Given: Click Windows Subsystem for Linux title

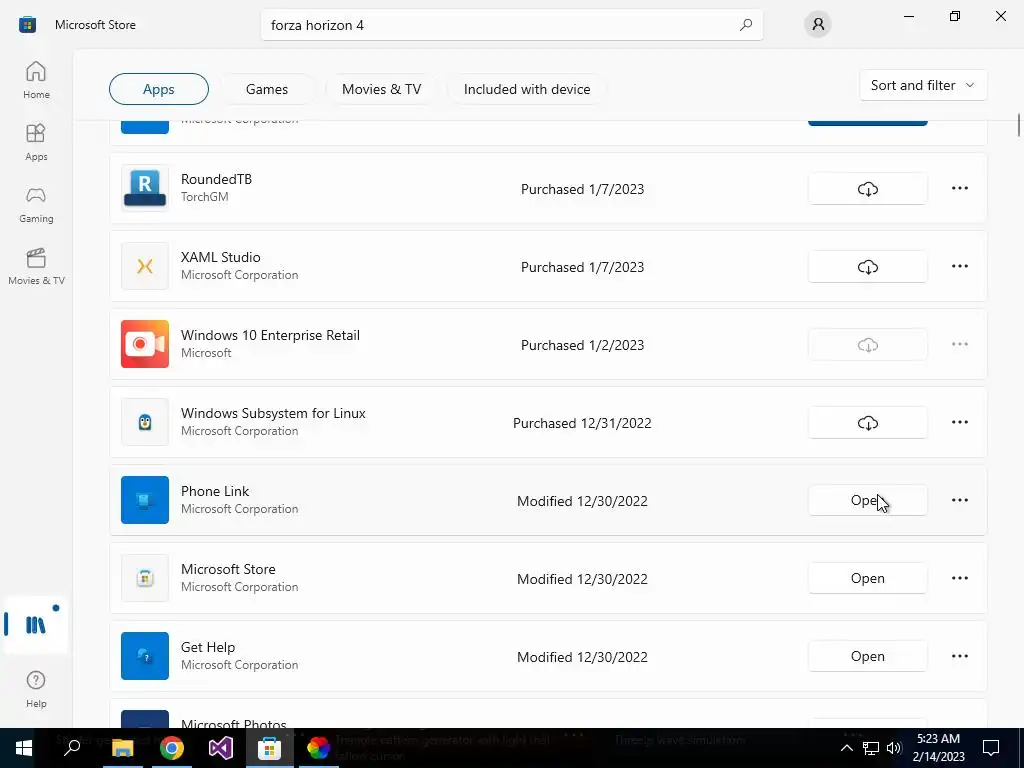Looking at the screenshot, I should tap(273, 413).
